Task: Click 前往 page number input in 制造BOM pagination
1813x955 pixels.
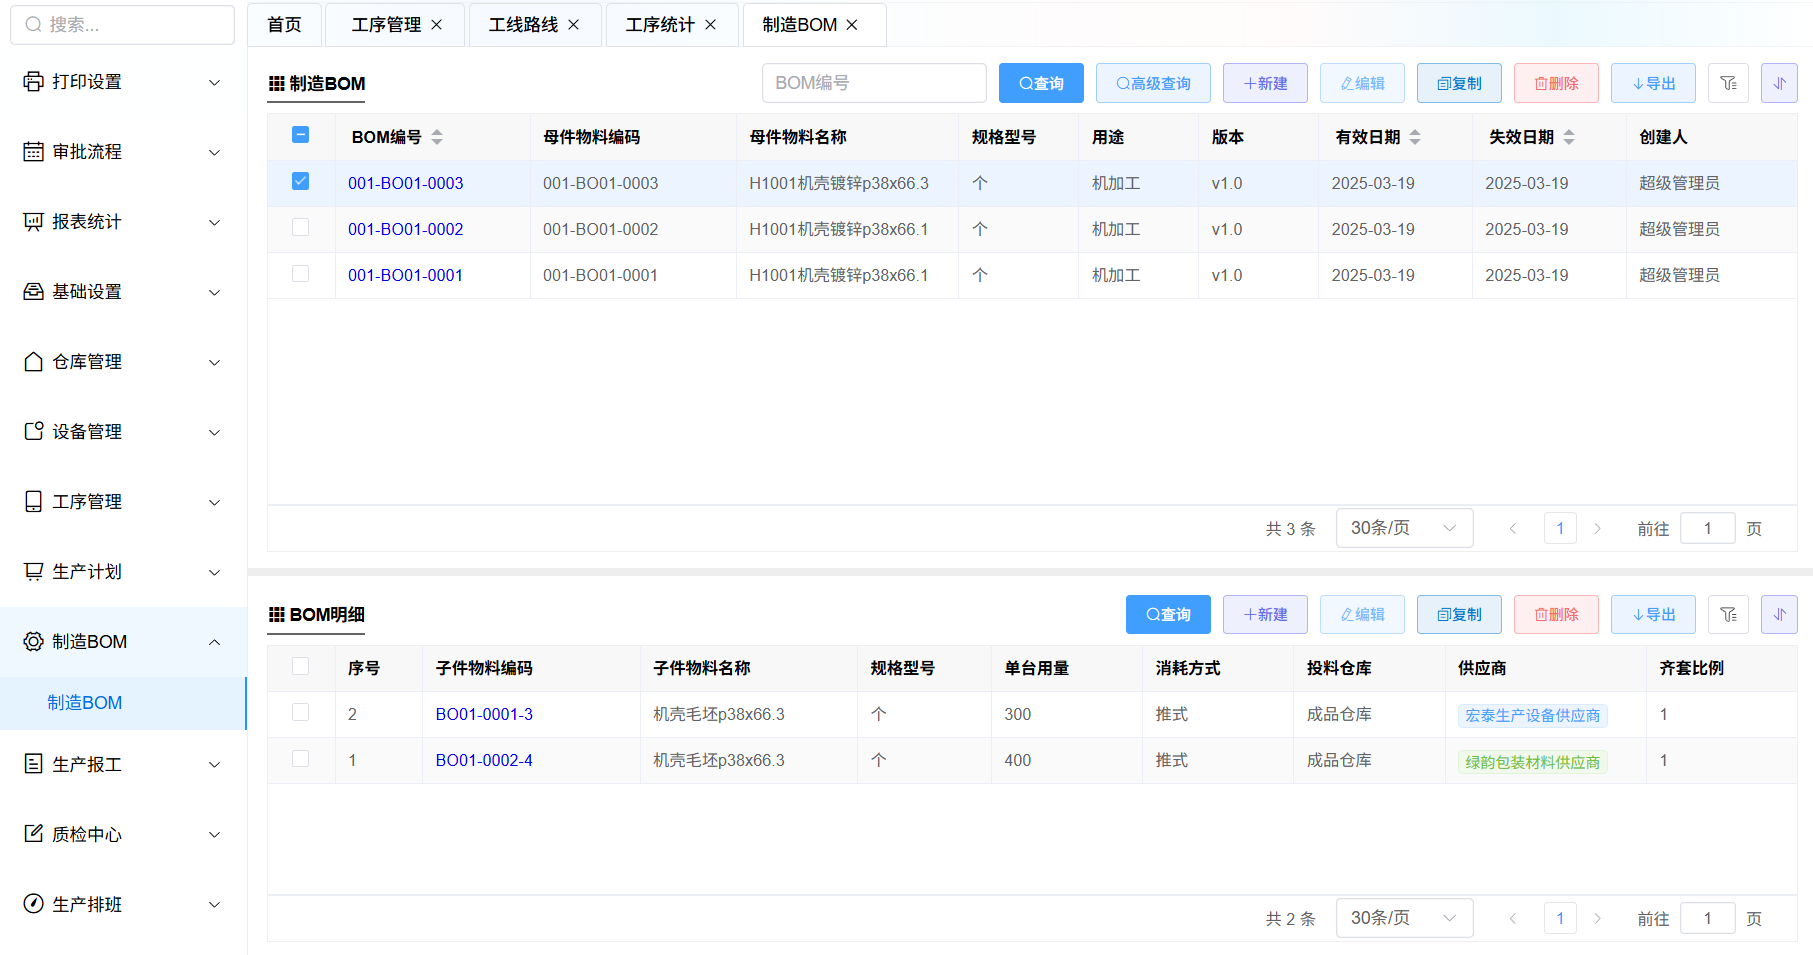Action: pyautogui.click(x=1707, y=528)
